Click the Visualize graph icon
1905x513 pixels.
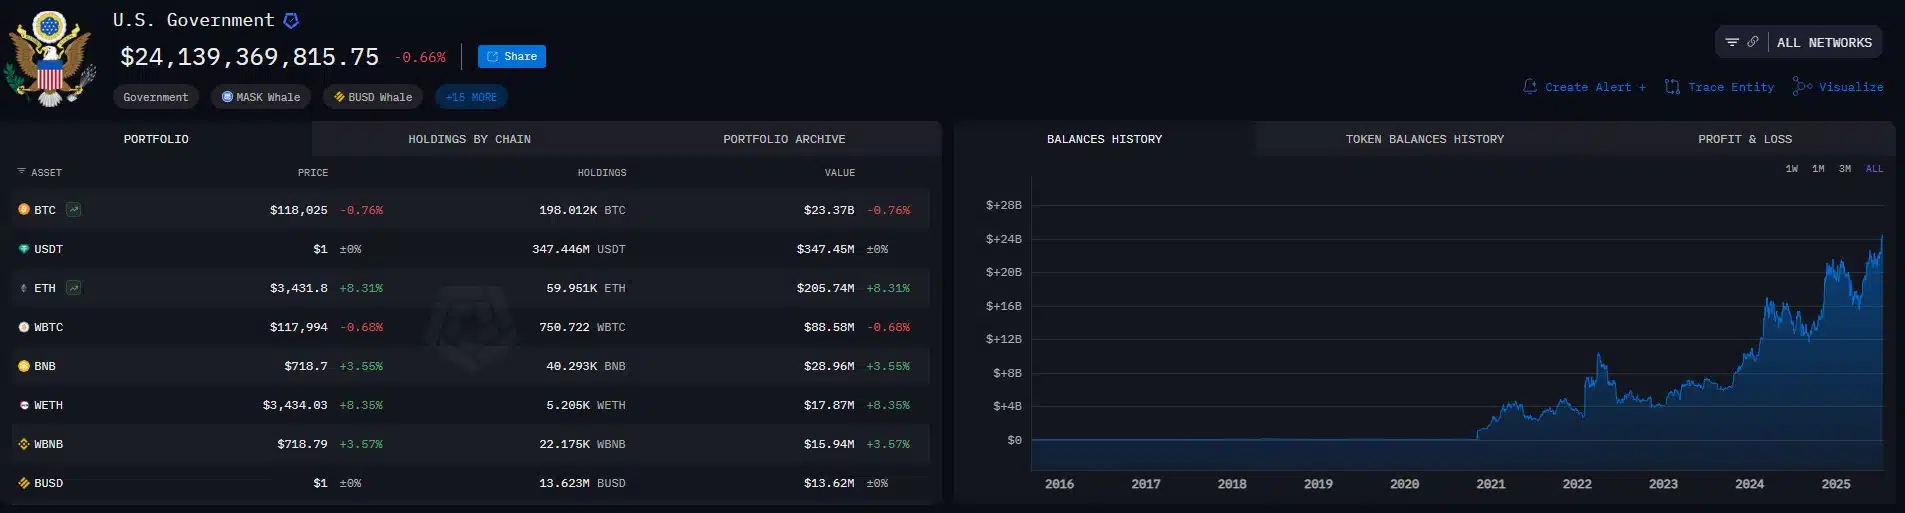coord(1802,87)
